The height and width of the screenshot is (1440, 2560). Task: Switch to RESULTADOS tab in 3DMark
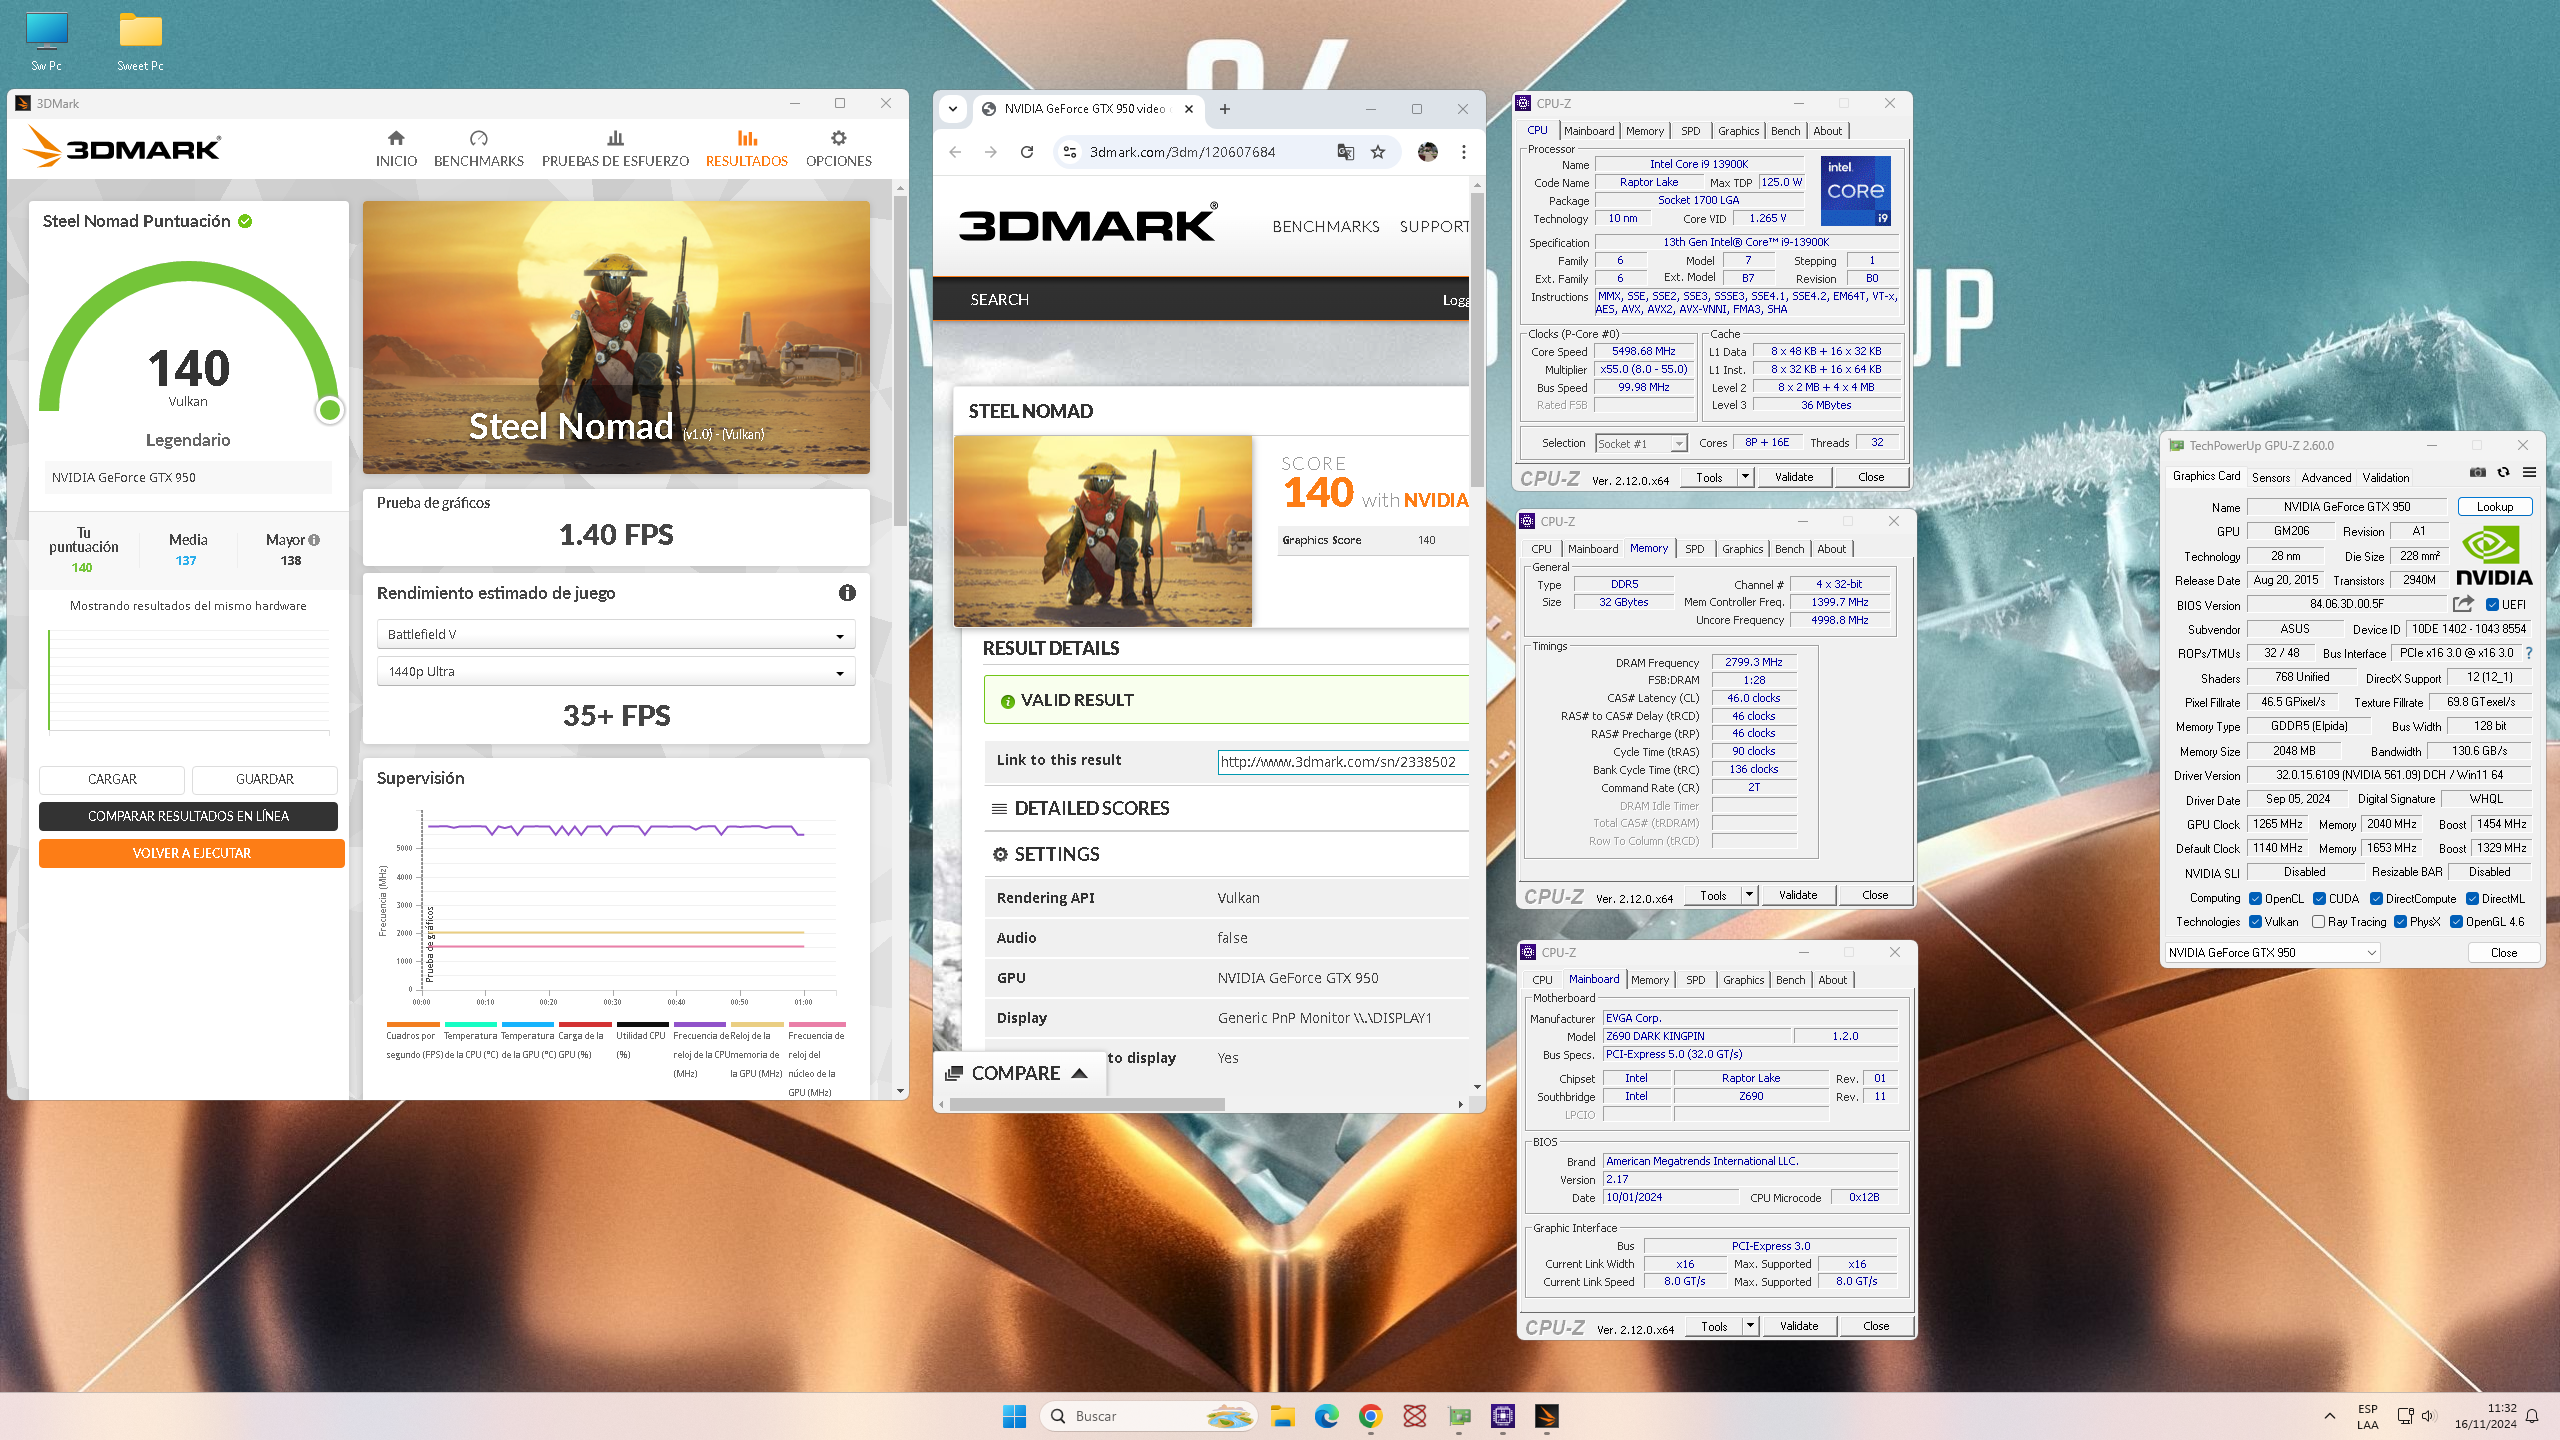(747, 147)
